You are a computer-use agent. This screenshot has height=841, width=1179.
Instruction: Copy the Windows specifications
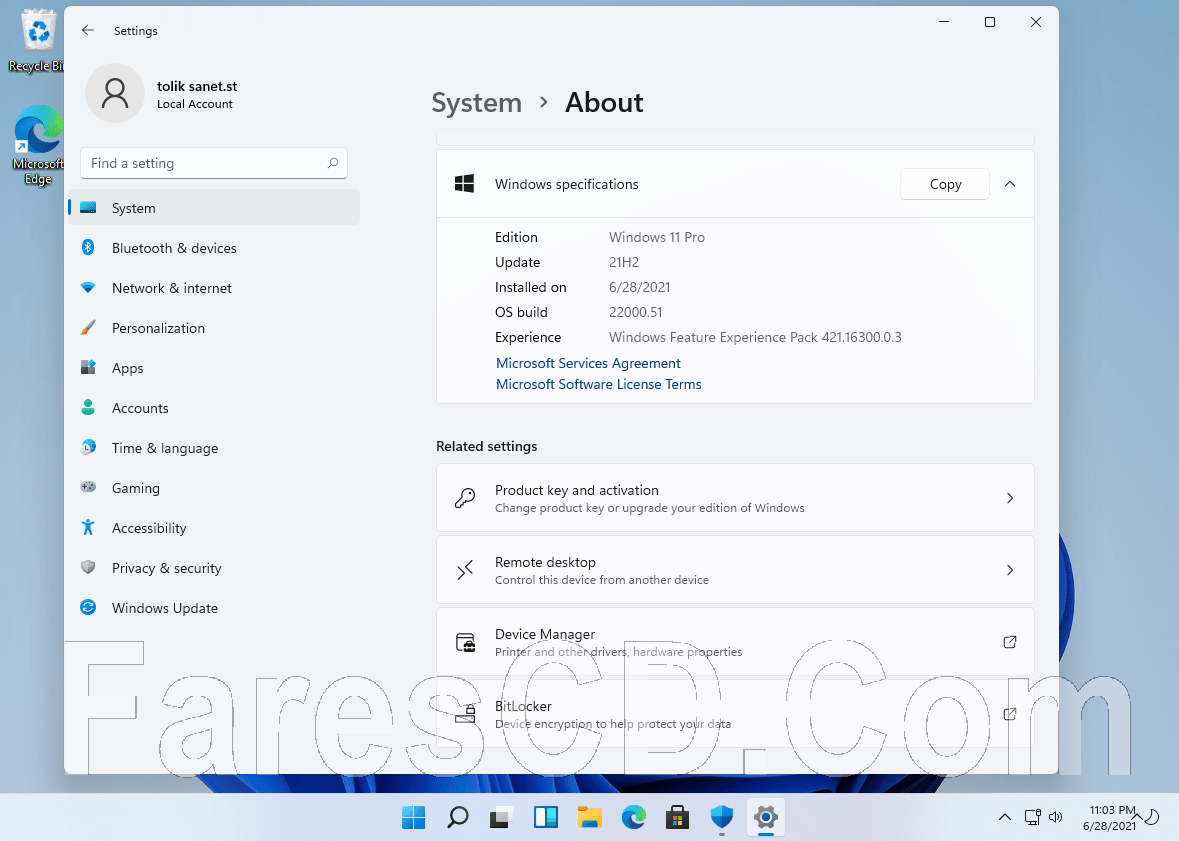pos(944,184)
